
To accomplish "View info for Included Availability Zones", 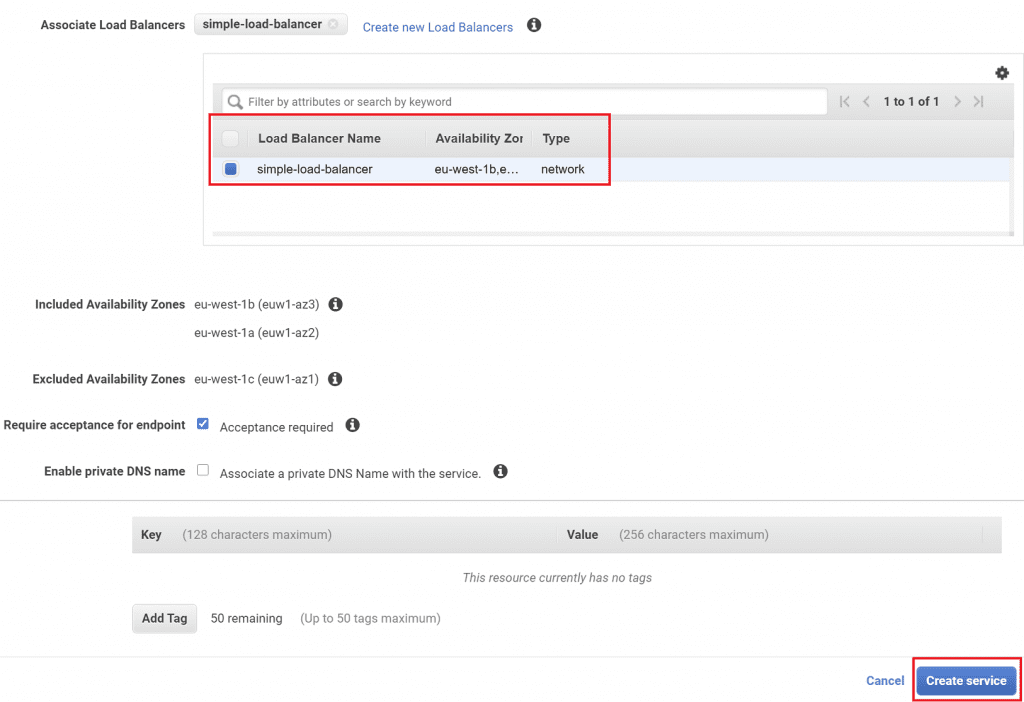I will point(336,304).
